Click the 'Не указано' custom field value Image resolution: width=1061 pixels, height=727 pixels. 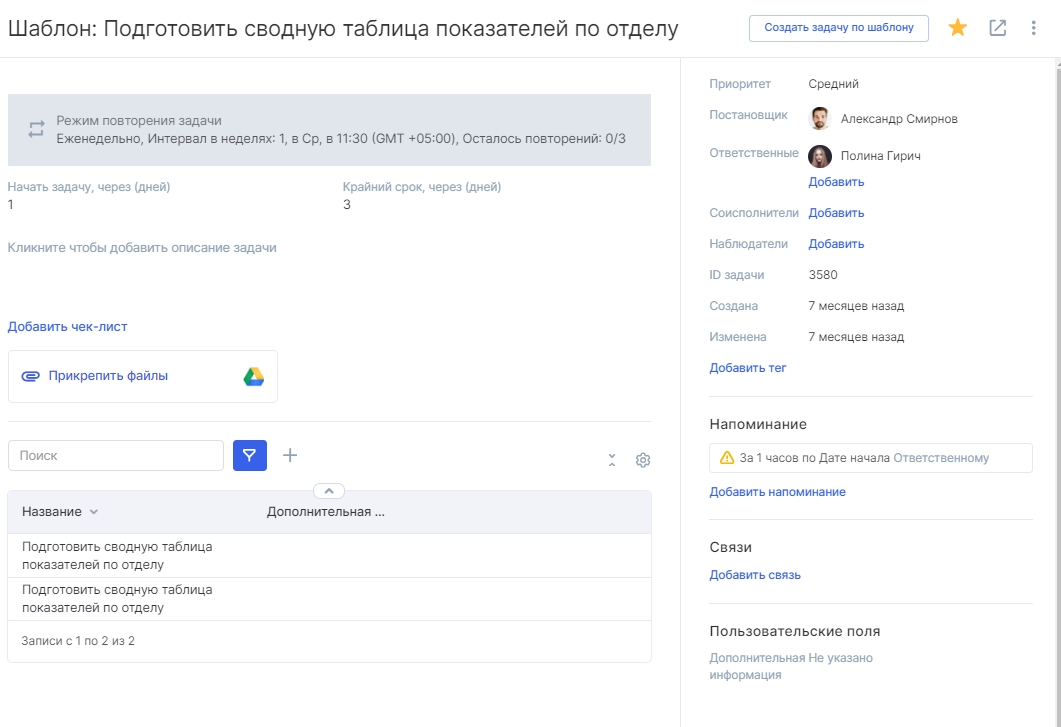[x=840, y=658]
